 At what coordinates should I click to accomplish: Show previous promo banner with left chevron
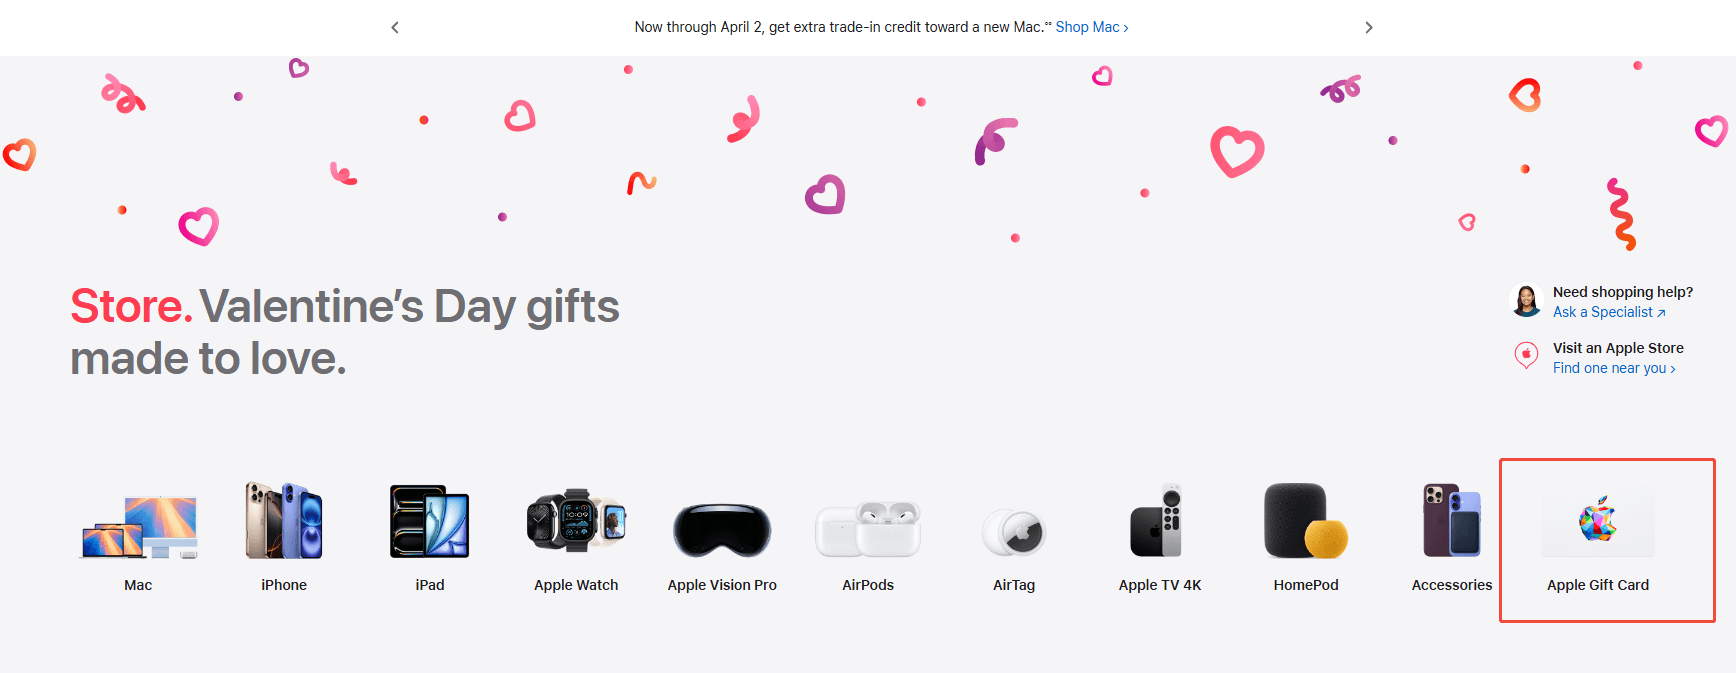[x=395, y=27]
